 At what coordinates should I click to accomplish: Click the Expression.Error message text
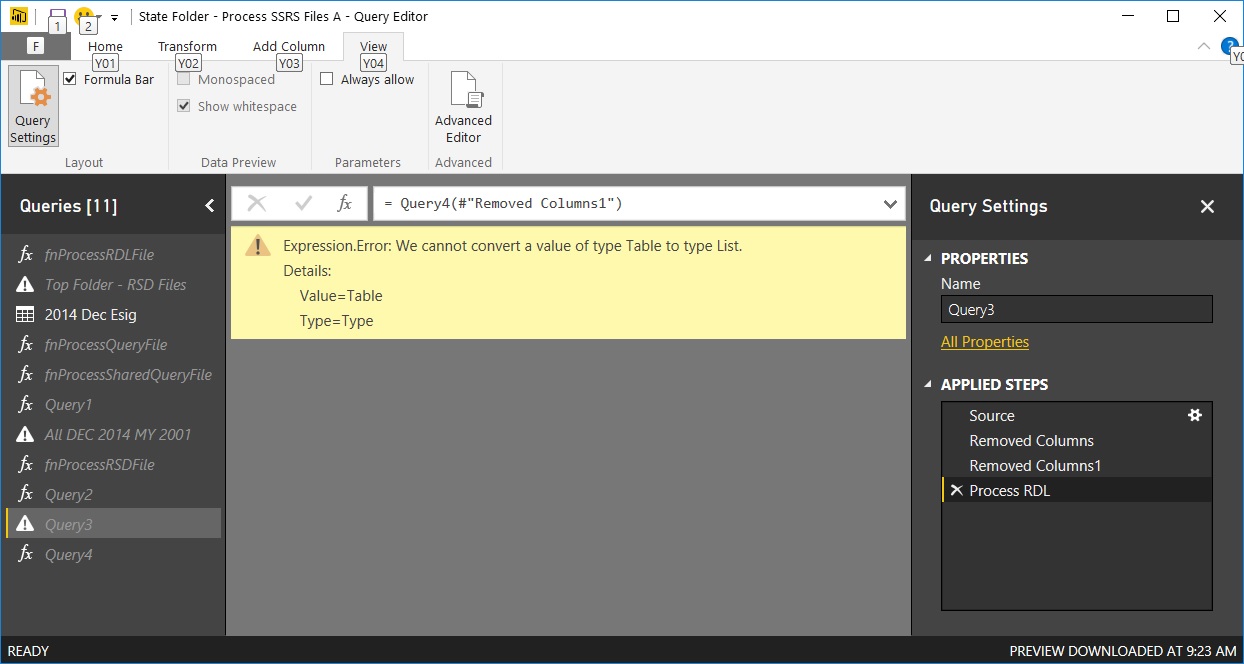513,245
